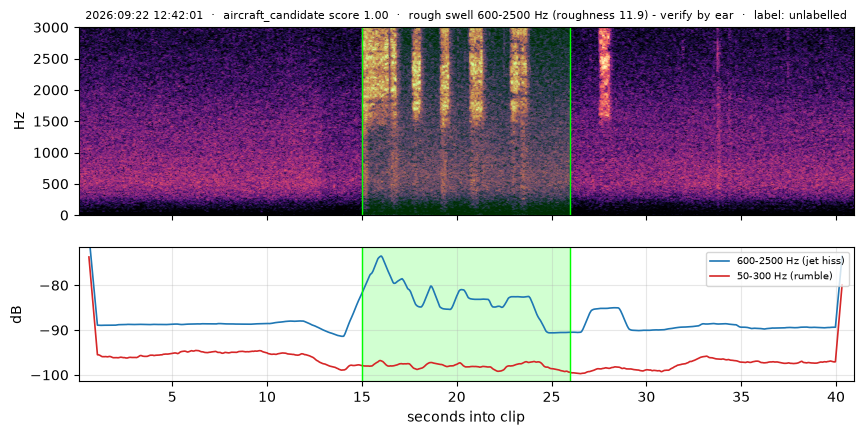
Task: Click the timestamp "2026:09:22 12:42:01" in the title
Action: point(145,15)
